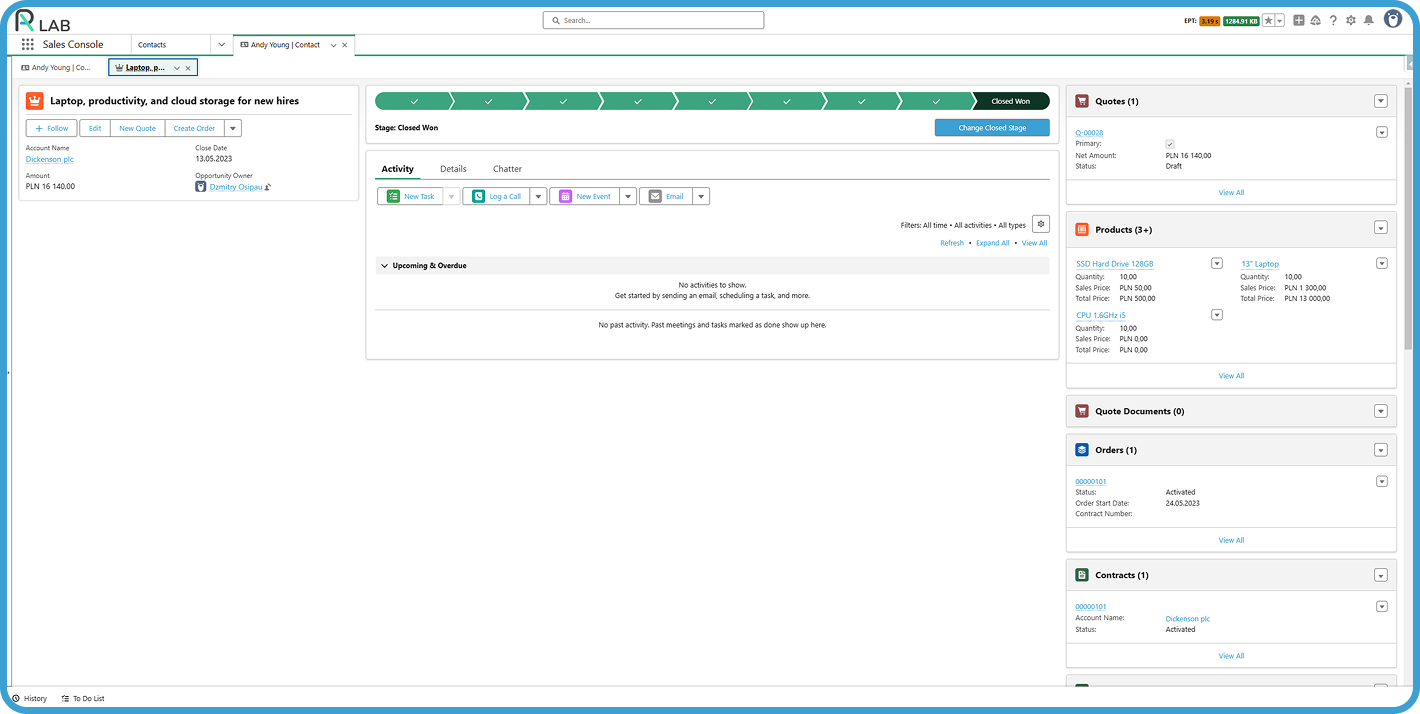The height and width of the screenshot is (714, 1420).
Task: Close the Laptop opportunity subtab
Action: [188, 68]
